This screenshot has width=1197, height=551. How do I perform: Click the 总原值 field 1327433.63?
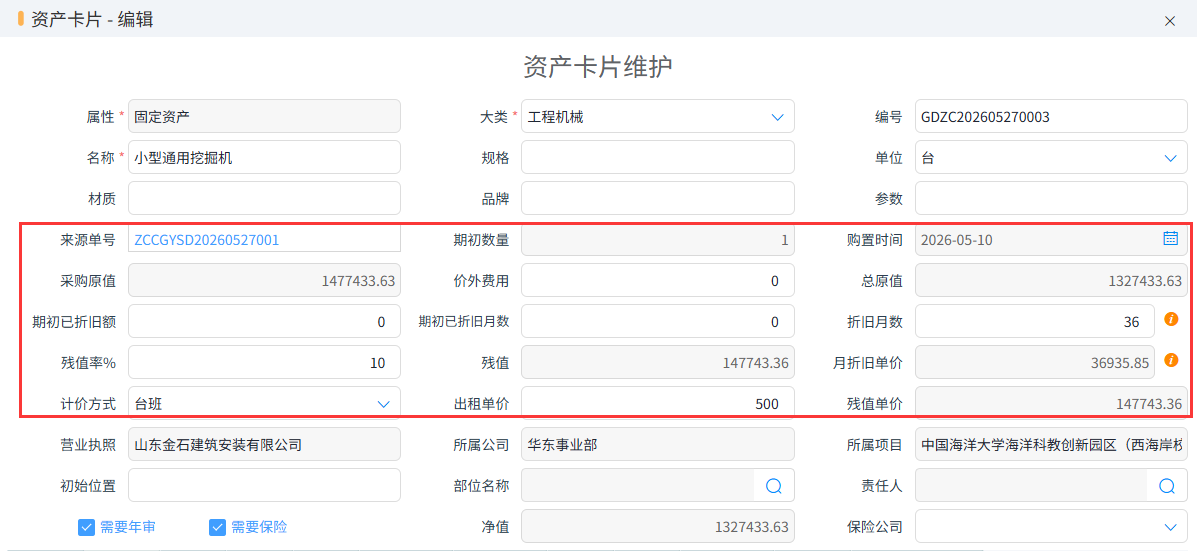[1051, 281]
